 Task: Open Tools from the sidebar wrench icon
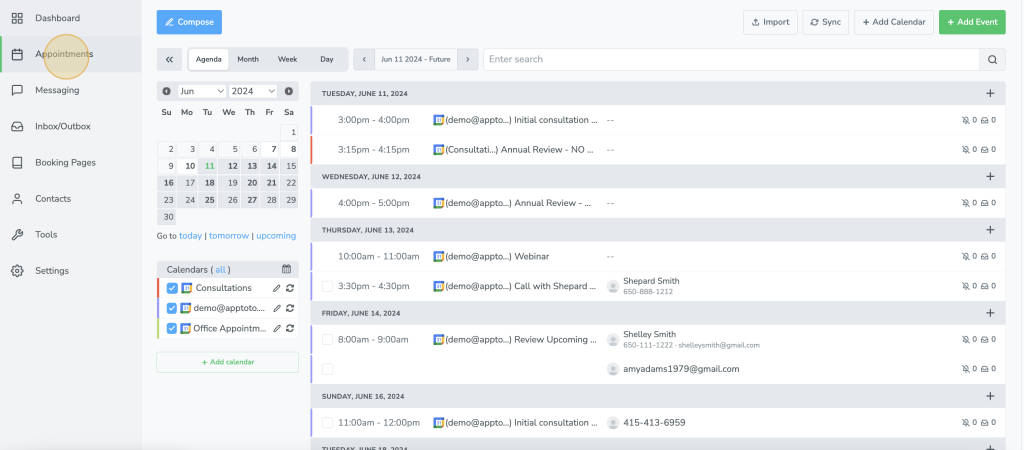[x=17, y=235]
